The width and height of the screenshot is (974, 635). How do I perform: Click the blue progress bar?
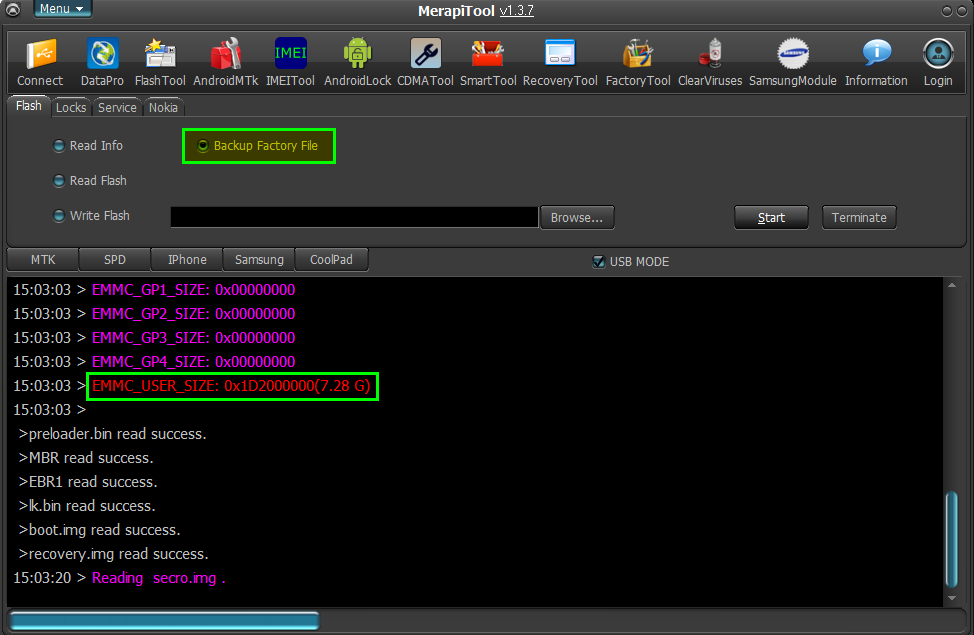[x=165, y=621]
